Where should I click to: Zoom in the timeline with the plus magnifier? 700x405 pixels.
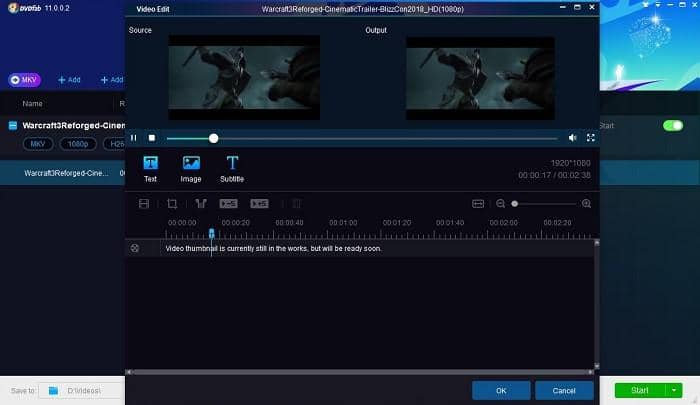click(x=587, y=204)
